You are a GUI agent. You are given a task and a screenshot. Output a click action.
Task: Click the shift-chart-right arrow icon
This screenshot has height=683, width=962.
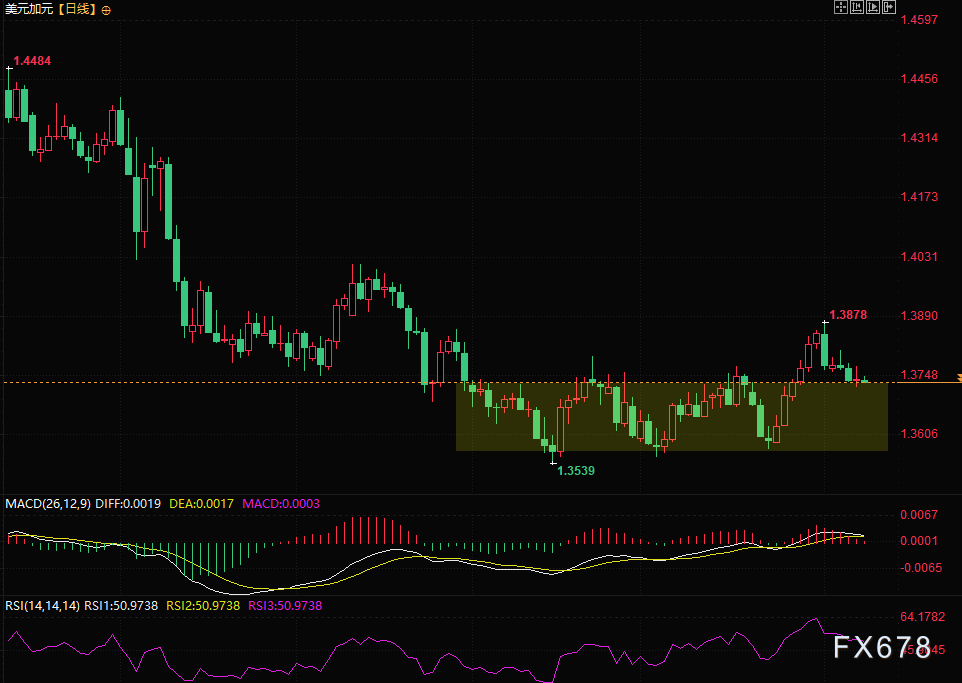891,8
